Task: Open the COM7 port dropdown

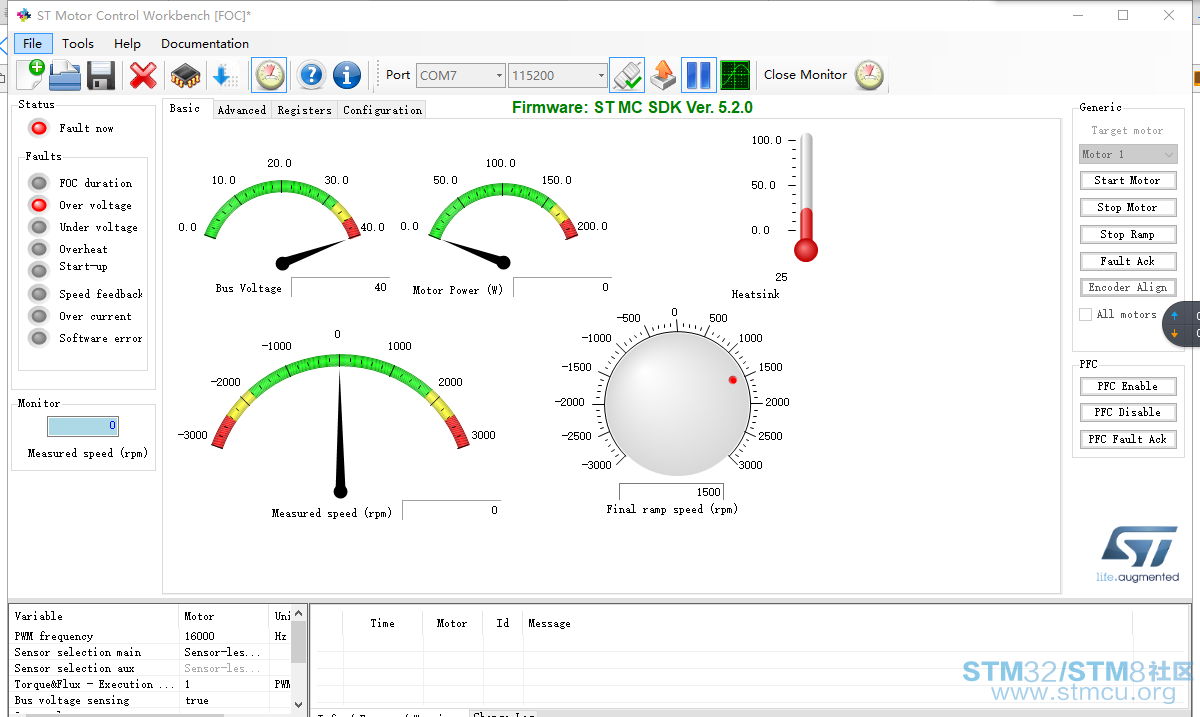Action: [x=461, y=75]
